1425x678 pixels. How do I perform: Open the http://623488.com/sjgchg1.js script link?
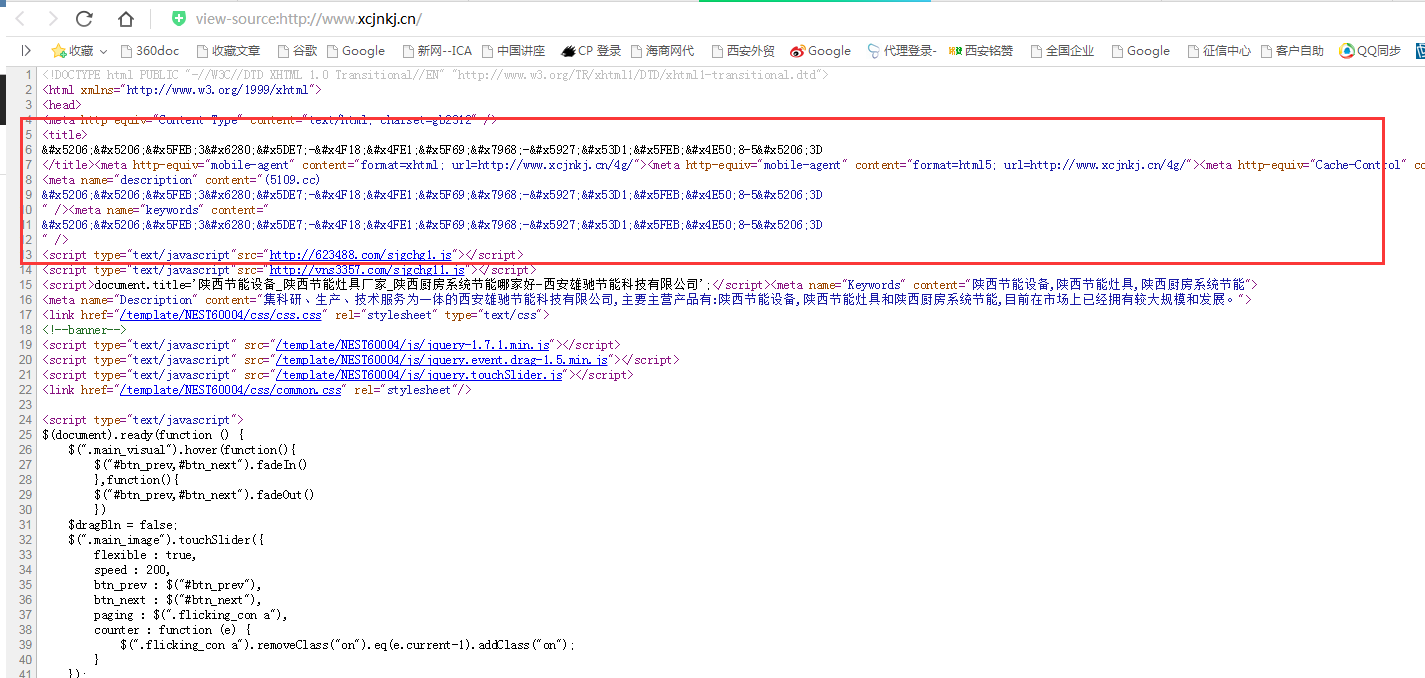pos(358,254)
